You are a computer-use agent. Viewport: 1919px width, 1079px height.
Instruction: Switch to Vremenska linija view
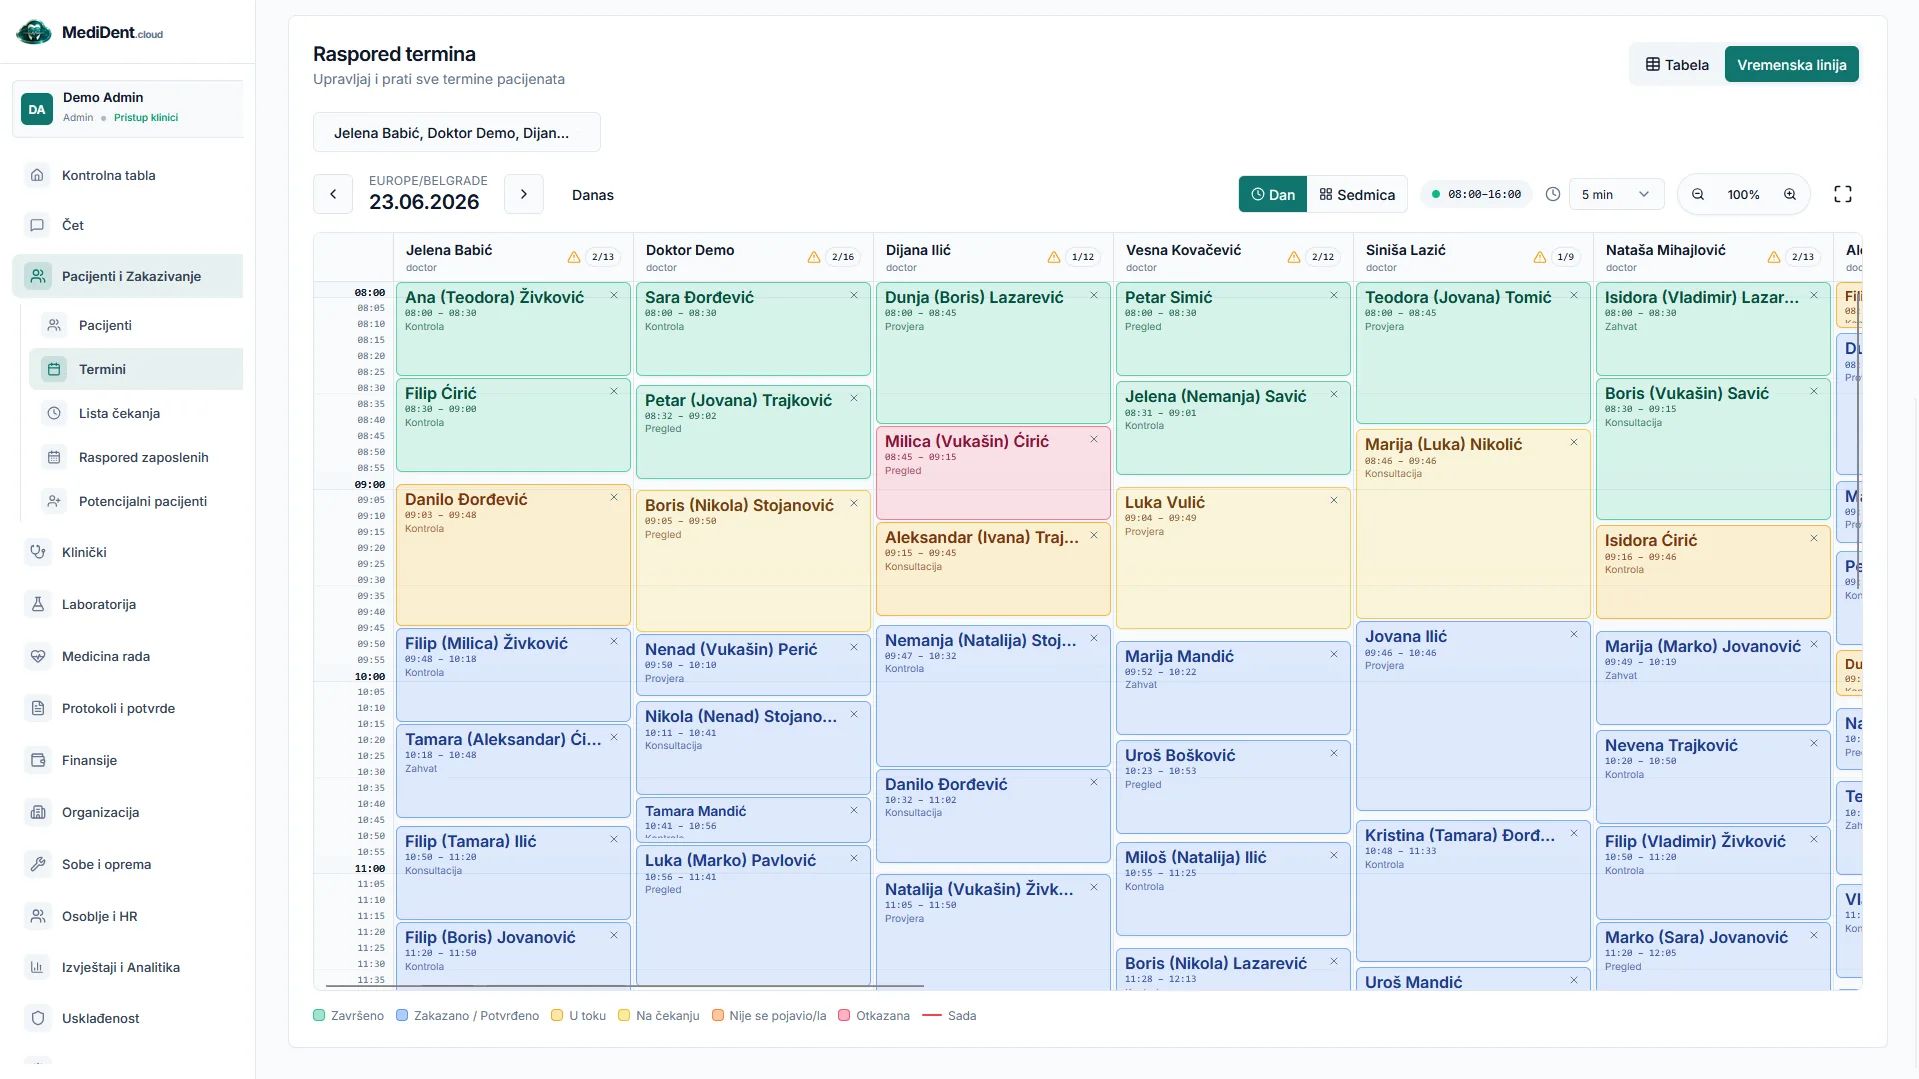tap(1792, 65)
